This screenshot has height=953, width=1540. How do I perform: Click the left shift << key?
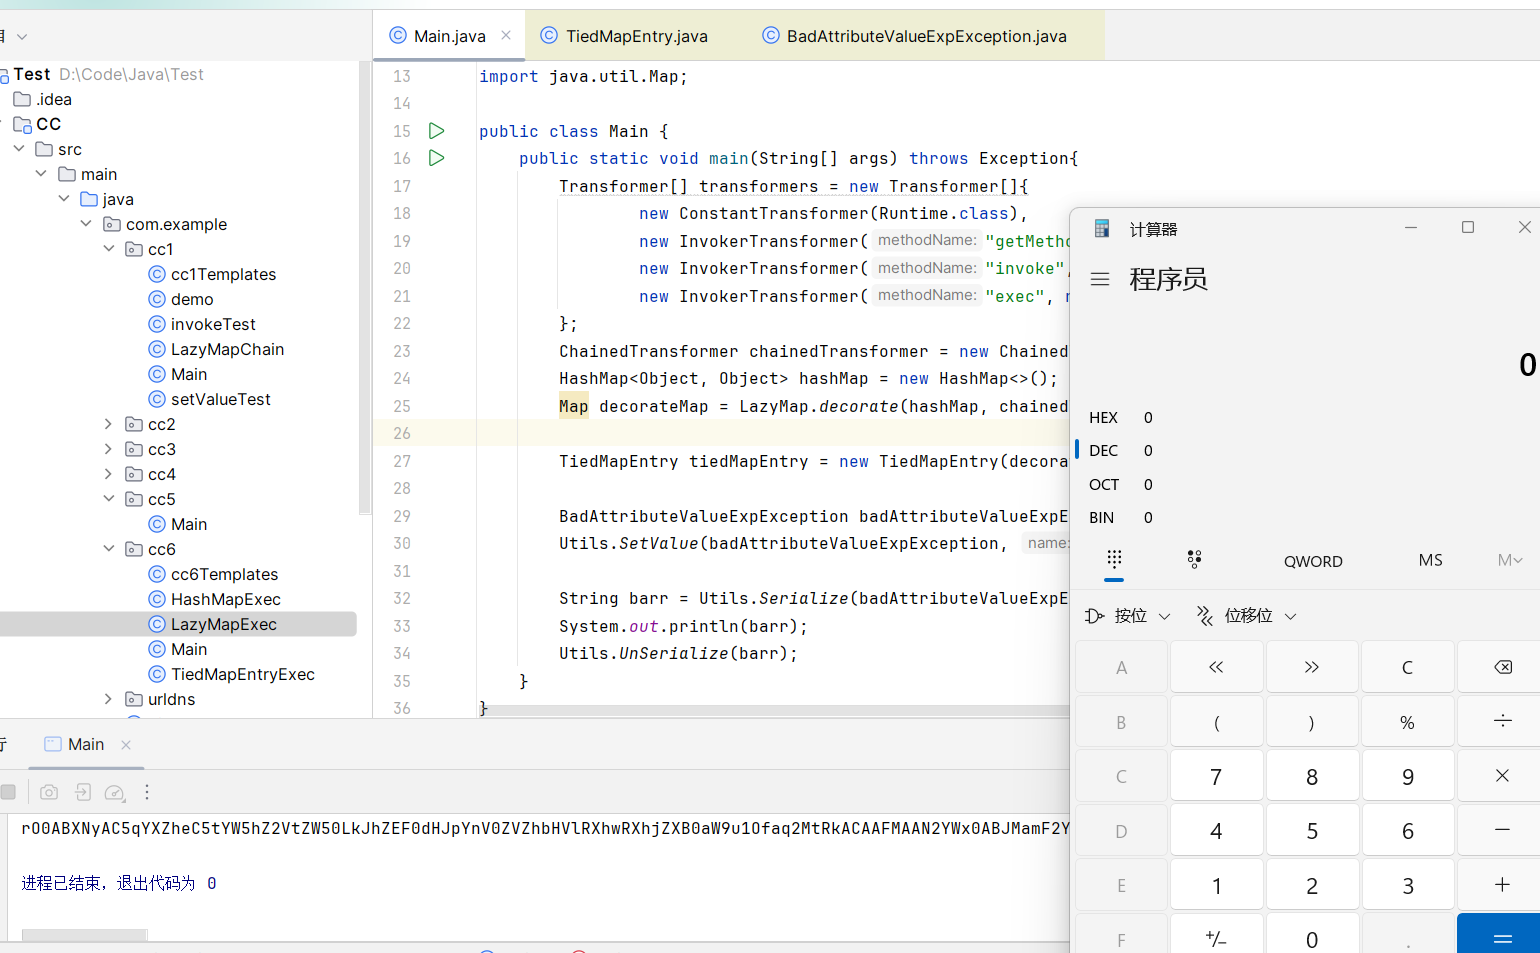(1216, 667)
